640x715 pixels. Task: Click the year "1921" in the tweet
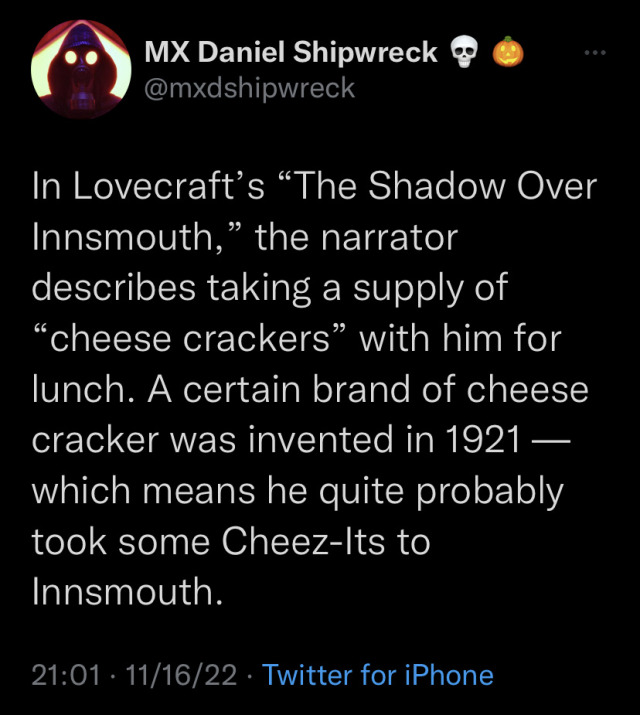(x=485, y=440)
